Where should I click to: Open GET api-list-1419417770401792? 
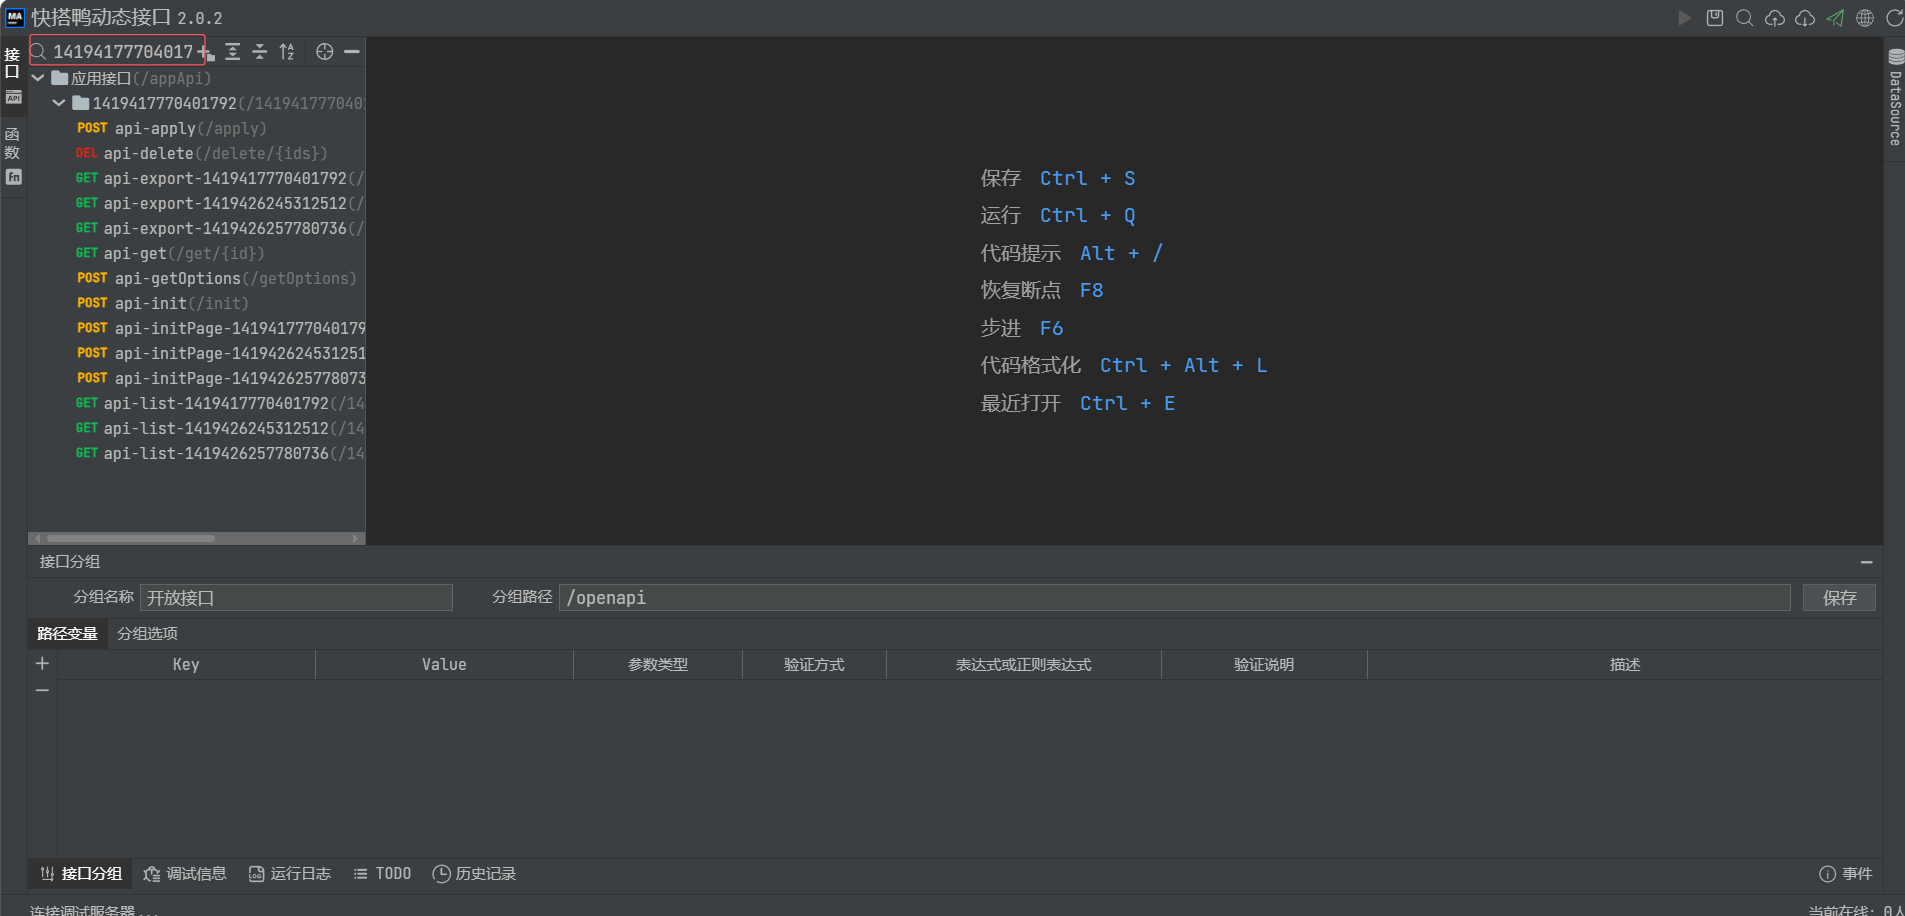click(197, 403)
